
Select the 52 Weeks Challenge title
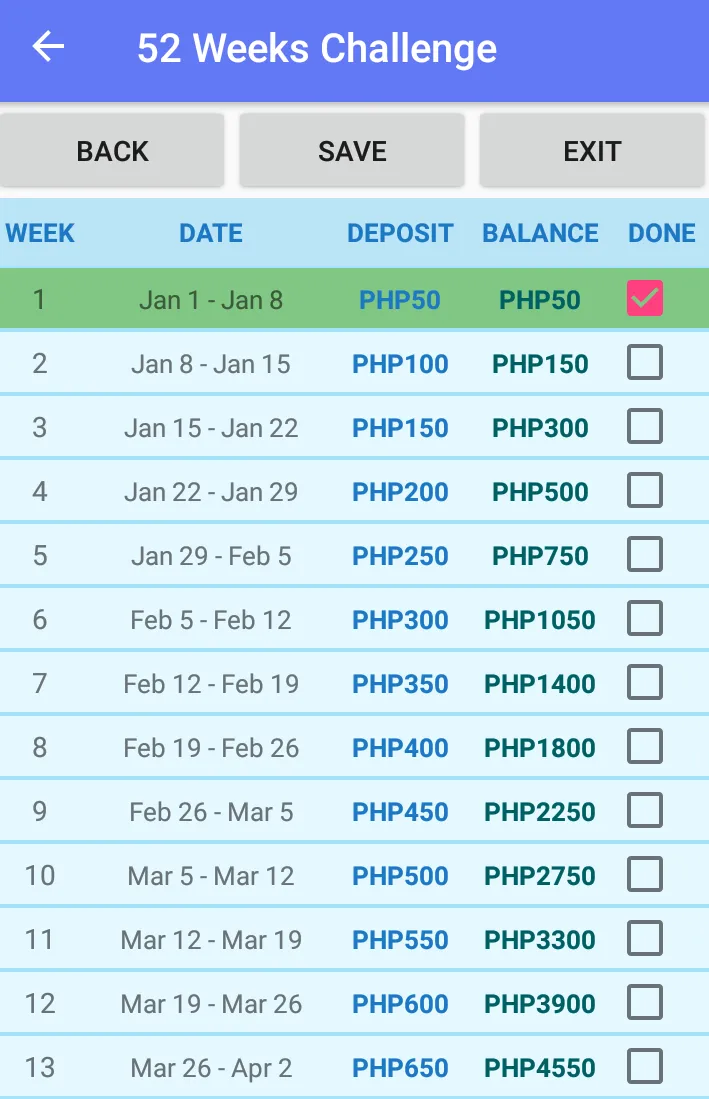click(x=317, y=48)
